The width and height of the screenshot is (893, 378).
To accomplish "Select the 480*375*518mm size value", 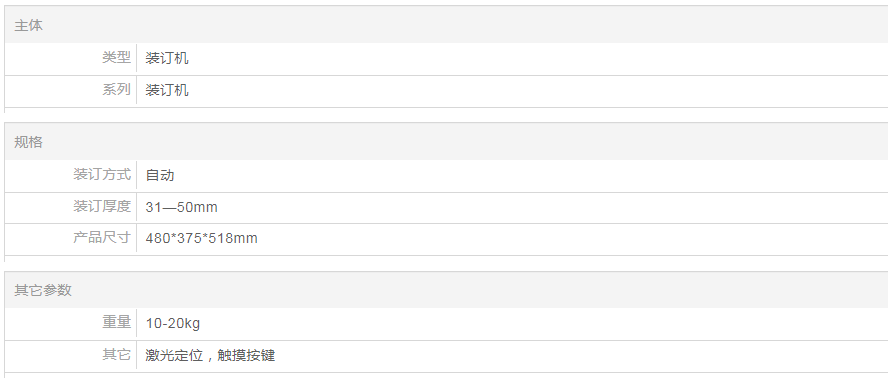I will pyautogui.click(x=201, y=239).
